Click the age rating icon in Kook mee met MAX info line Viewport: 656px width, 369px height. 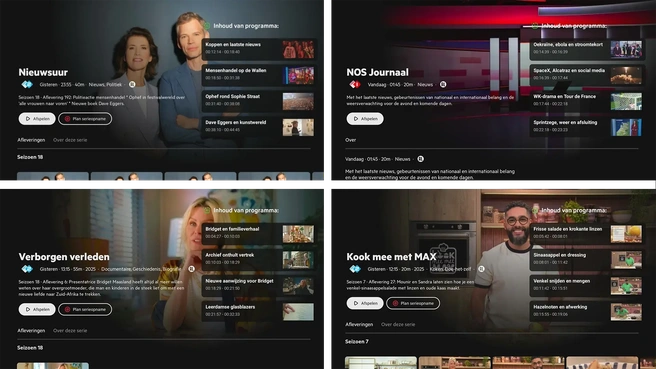tap(482, 269)
